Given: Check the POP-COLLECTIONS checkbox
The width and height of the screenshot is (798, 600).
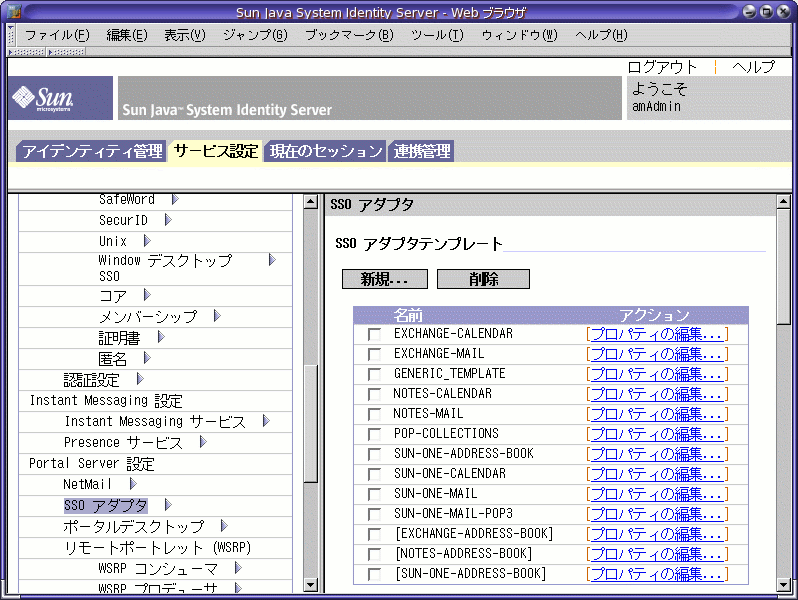Looking at the screenshot, I should click(x=374, y=434).
